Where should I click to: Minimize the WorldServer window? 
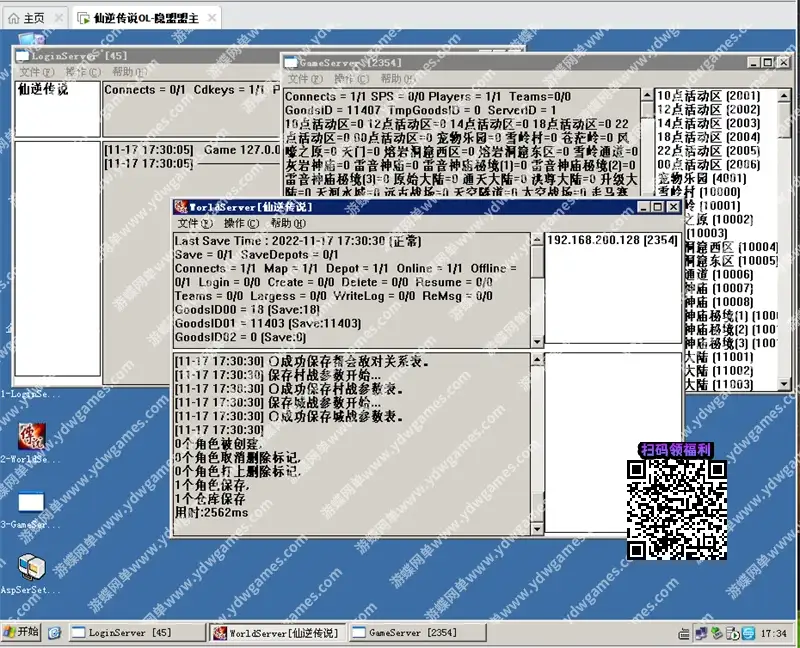[x=643, y=207]
